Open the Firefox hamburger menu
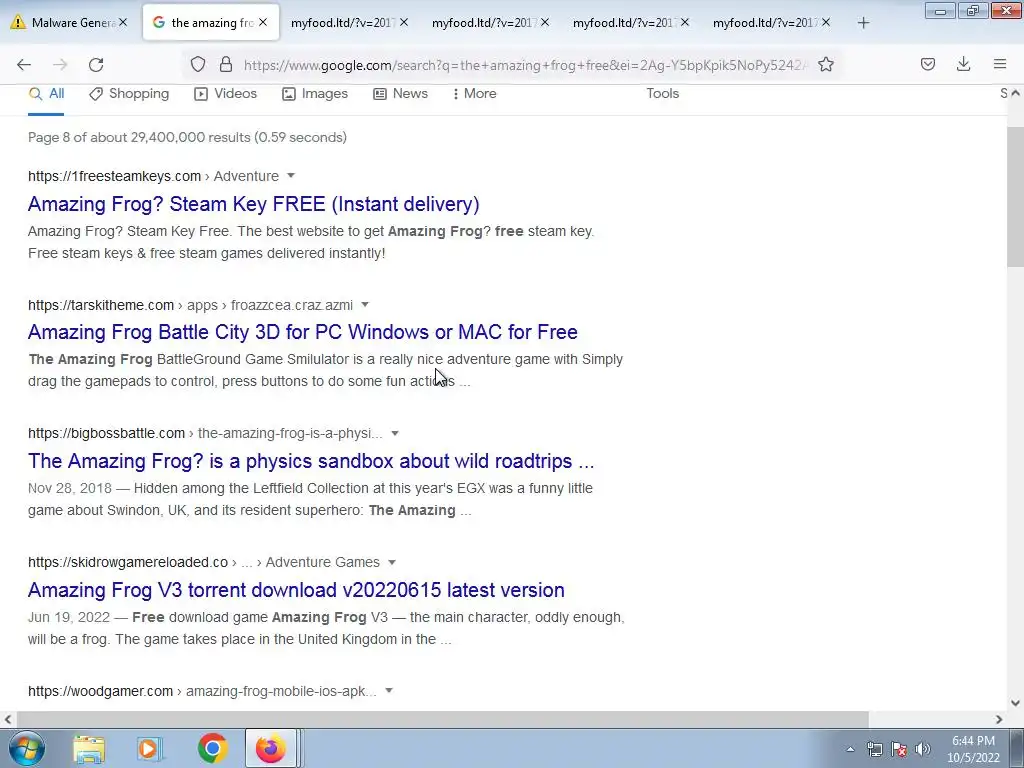 click(1000, 64)
